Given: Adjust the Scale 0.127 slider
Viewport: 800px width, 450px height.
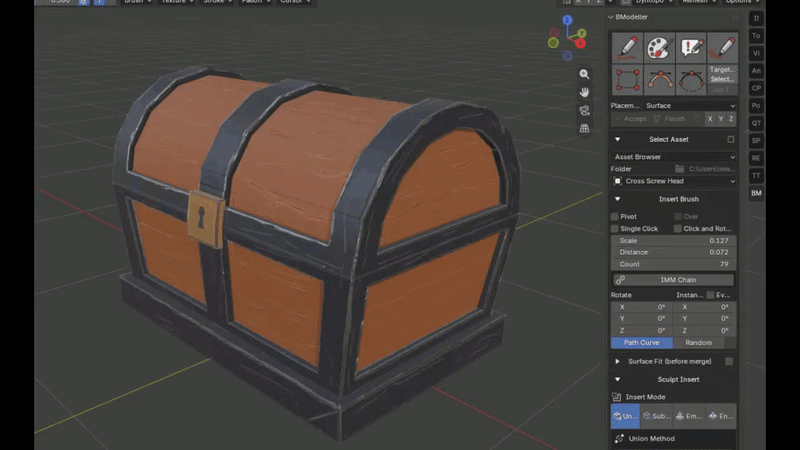Looking at the screenshot, I should pos(673,241).
